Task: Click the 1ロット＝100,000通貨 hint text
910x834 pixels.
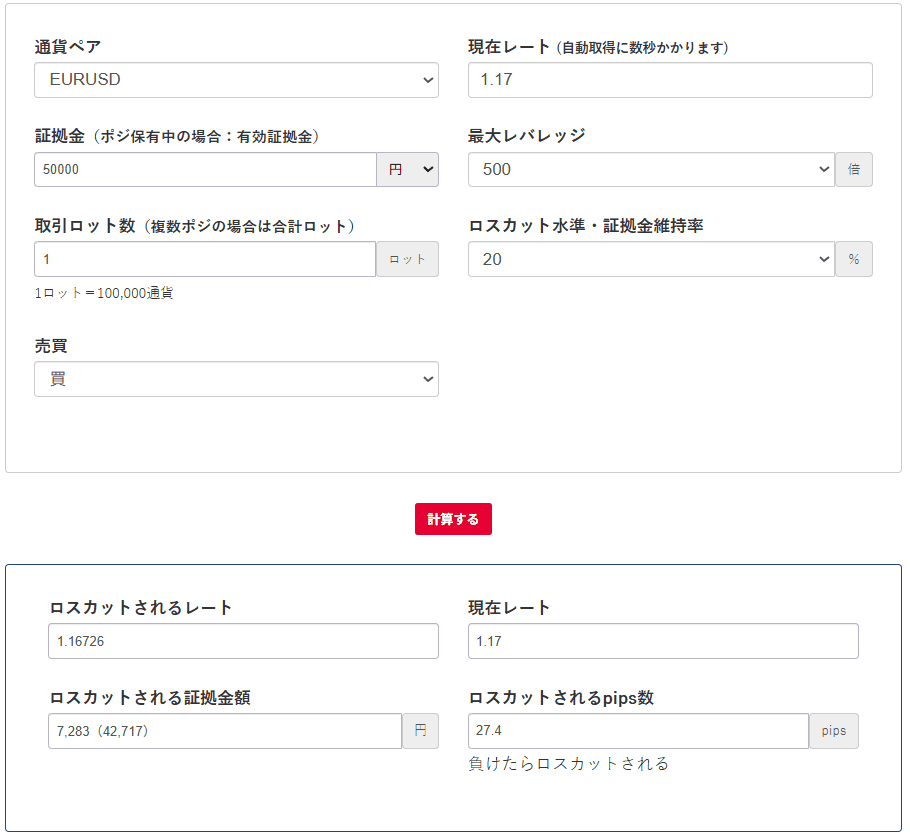Action: click(105, 294)
